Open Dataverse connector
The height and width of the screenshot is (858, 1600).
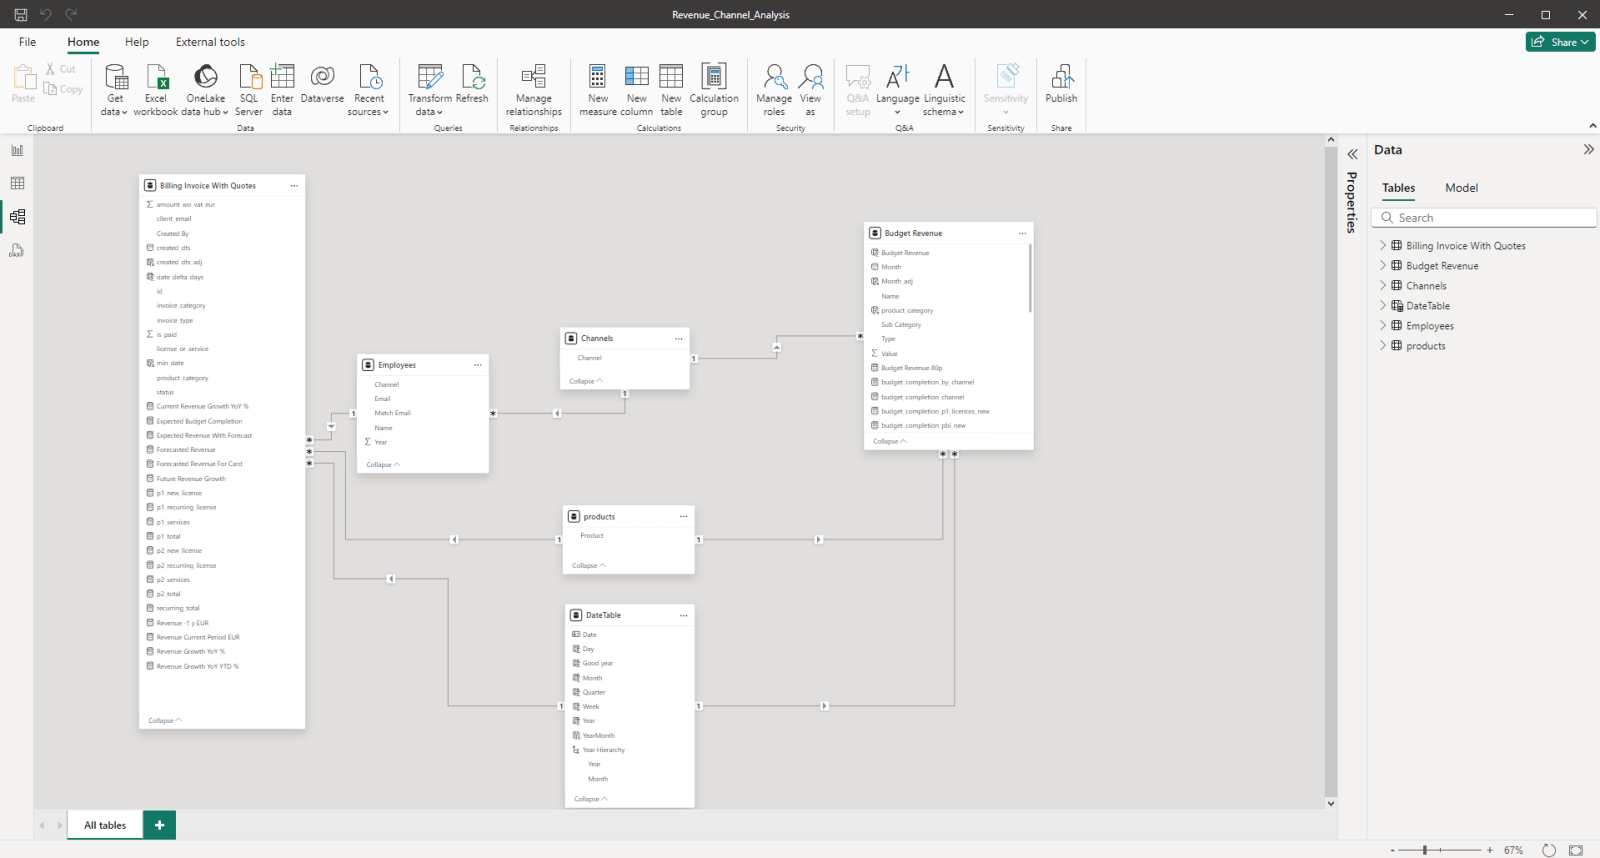(x=322, y=84)
